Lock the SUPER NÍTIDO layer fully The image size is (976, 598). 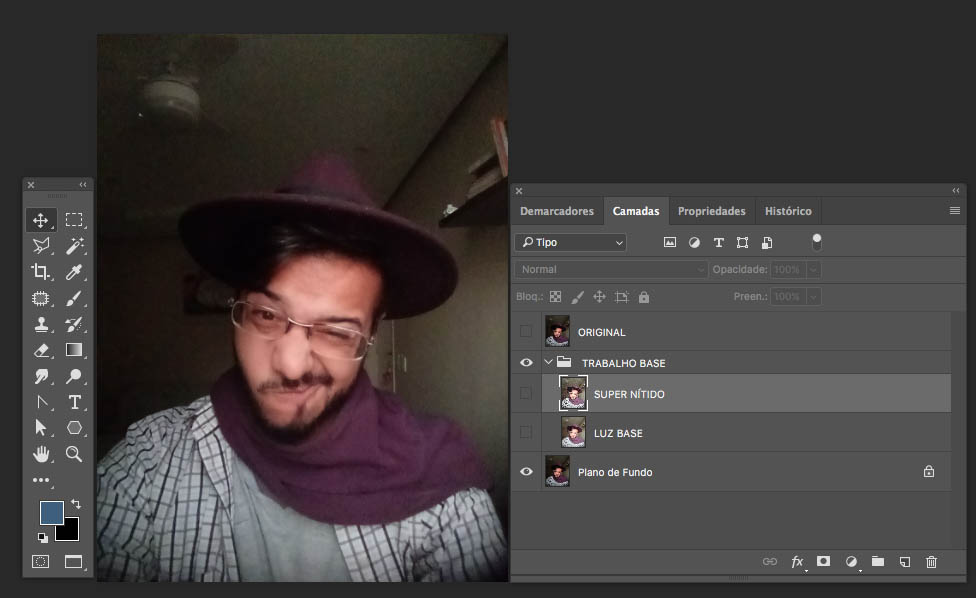point(645,296)
